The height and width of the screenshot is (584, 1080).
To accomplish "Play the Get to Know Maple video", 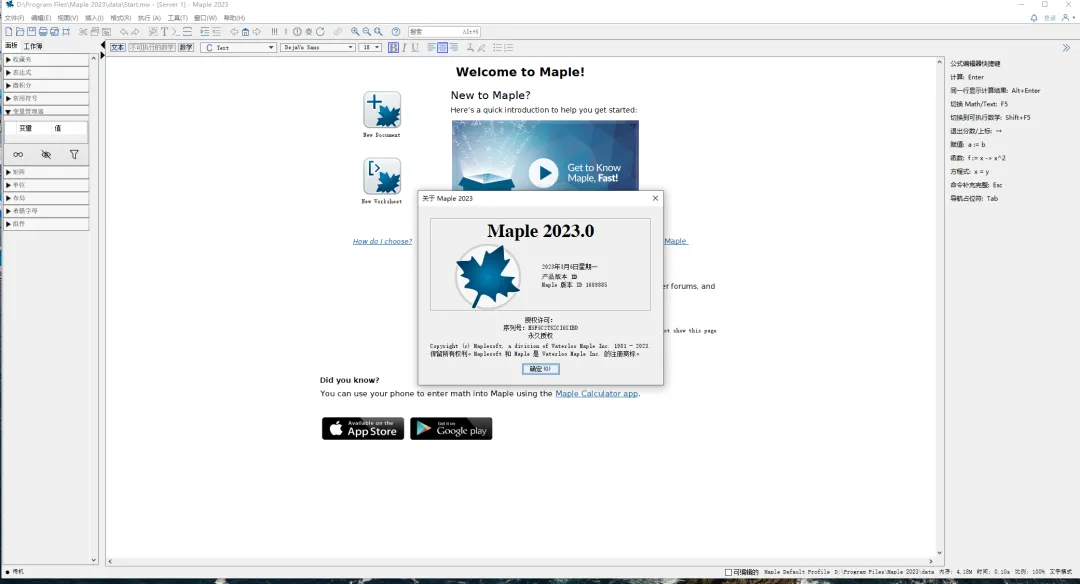I will [x=543, y=173].
